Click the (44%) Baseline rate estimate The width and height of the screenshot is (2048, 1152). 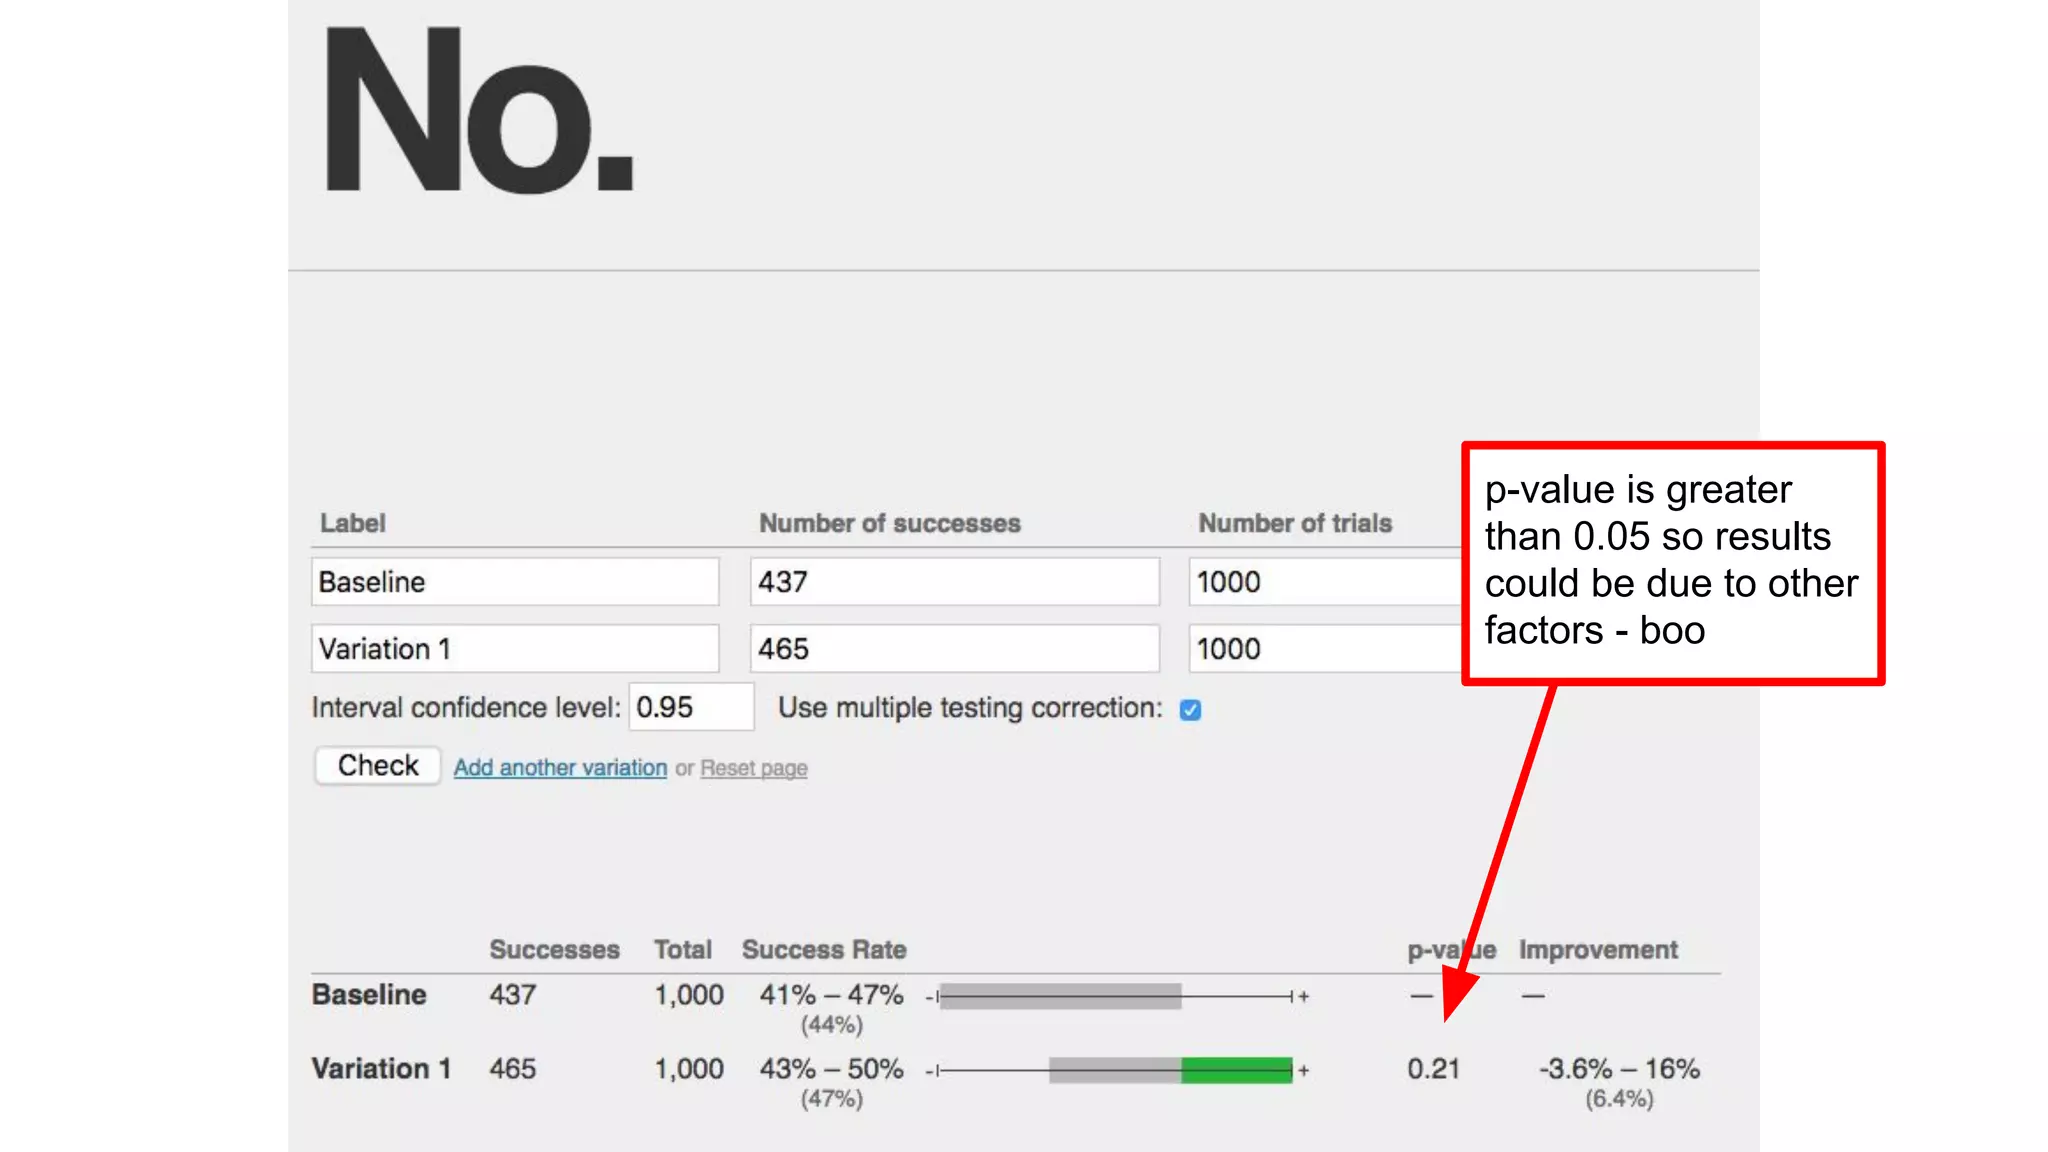pos(831,1025)
